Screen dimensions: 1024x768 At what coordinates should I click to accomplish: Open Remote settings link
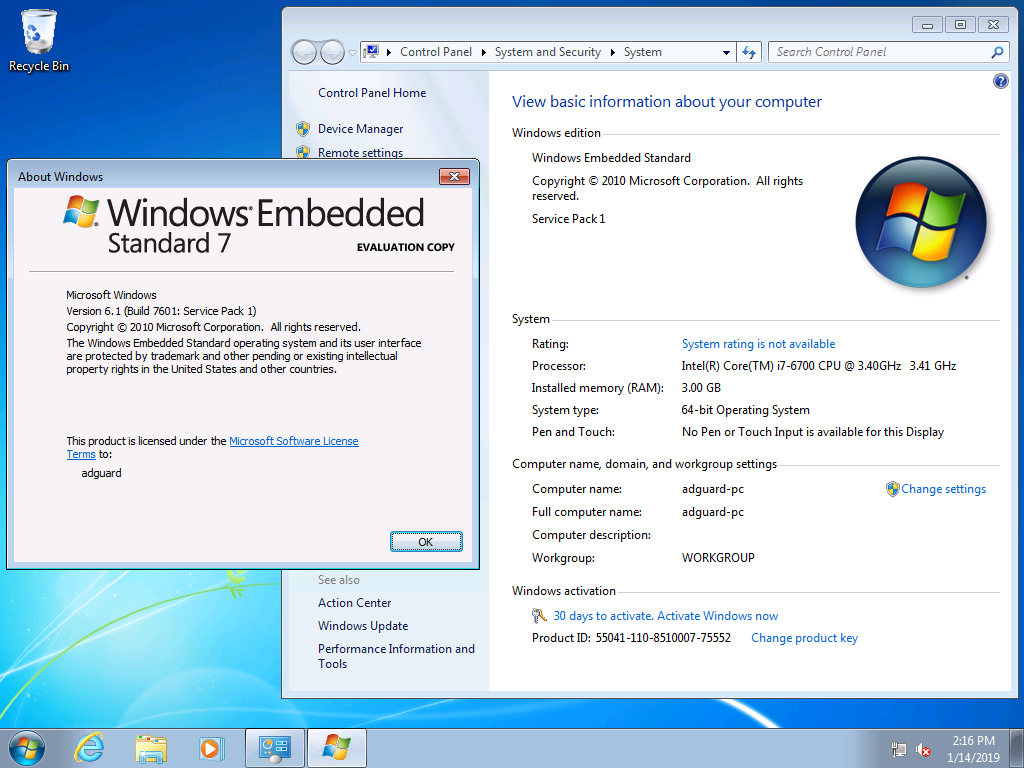360,152
